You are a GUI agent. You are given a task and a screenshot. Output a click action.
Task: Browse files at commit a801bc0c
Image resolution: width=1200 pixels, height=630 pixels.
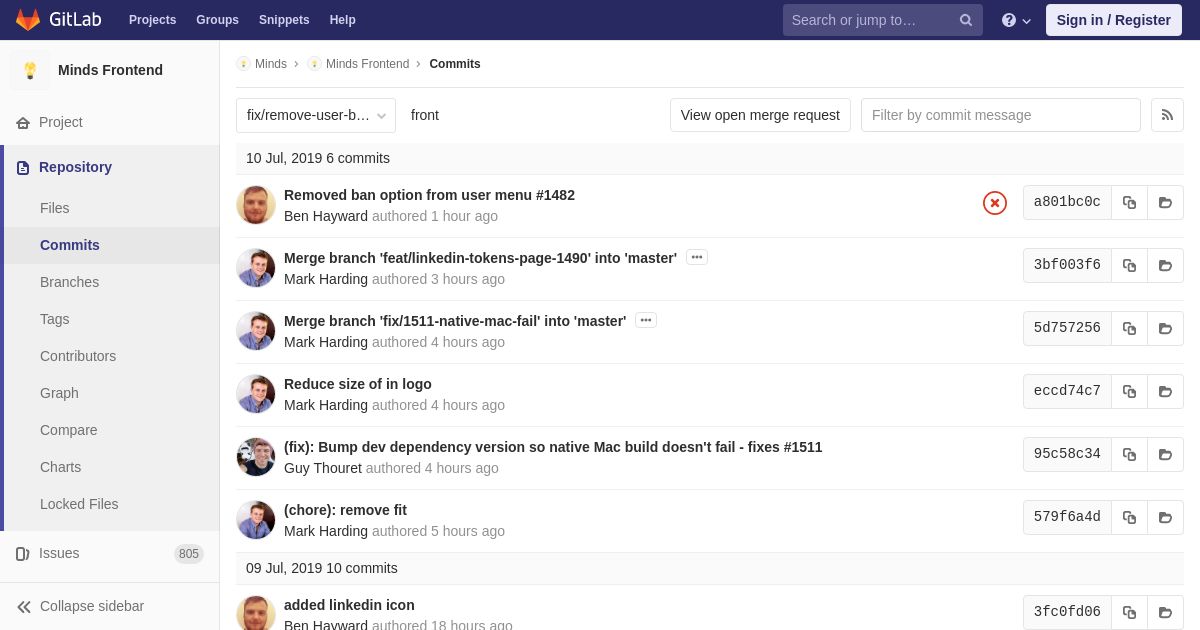[x=1165, y=202]
